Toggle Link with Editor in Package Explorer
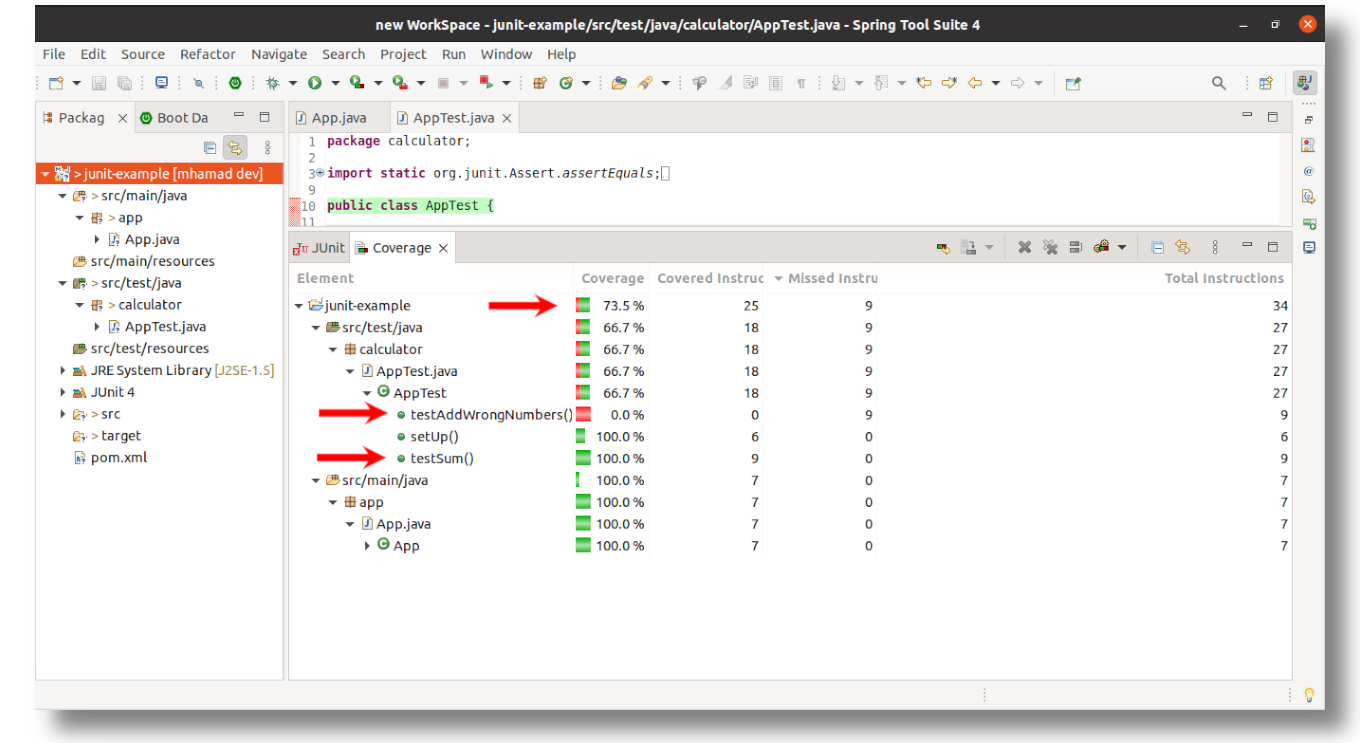This screenshot has width=1360, height=743. tap(235, 148)
